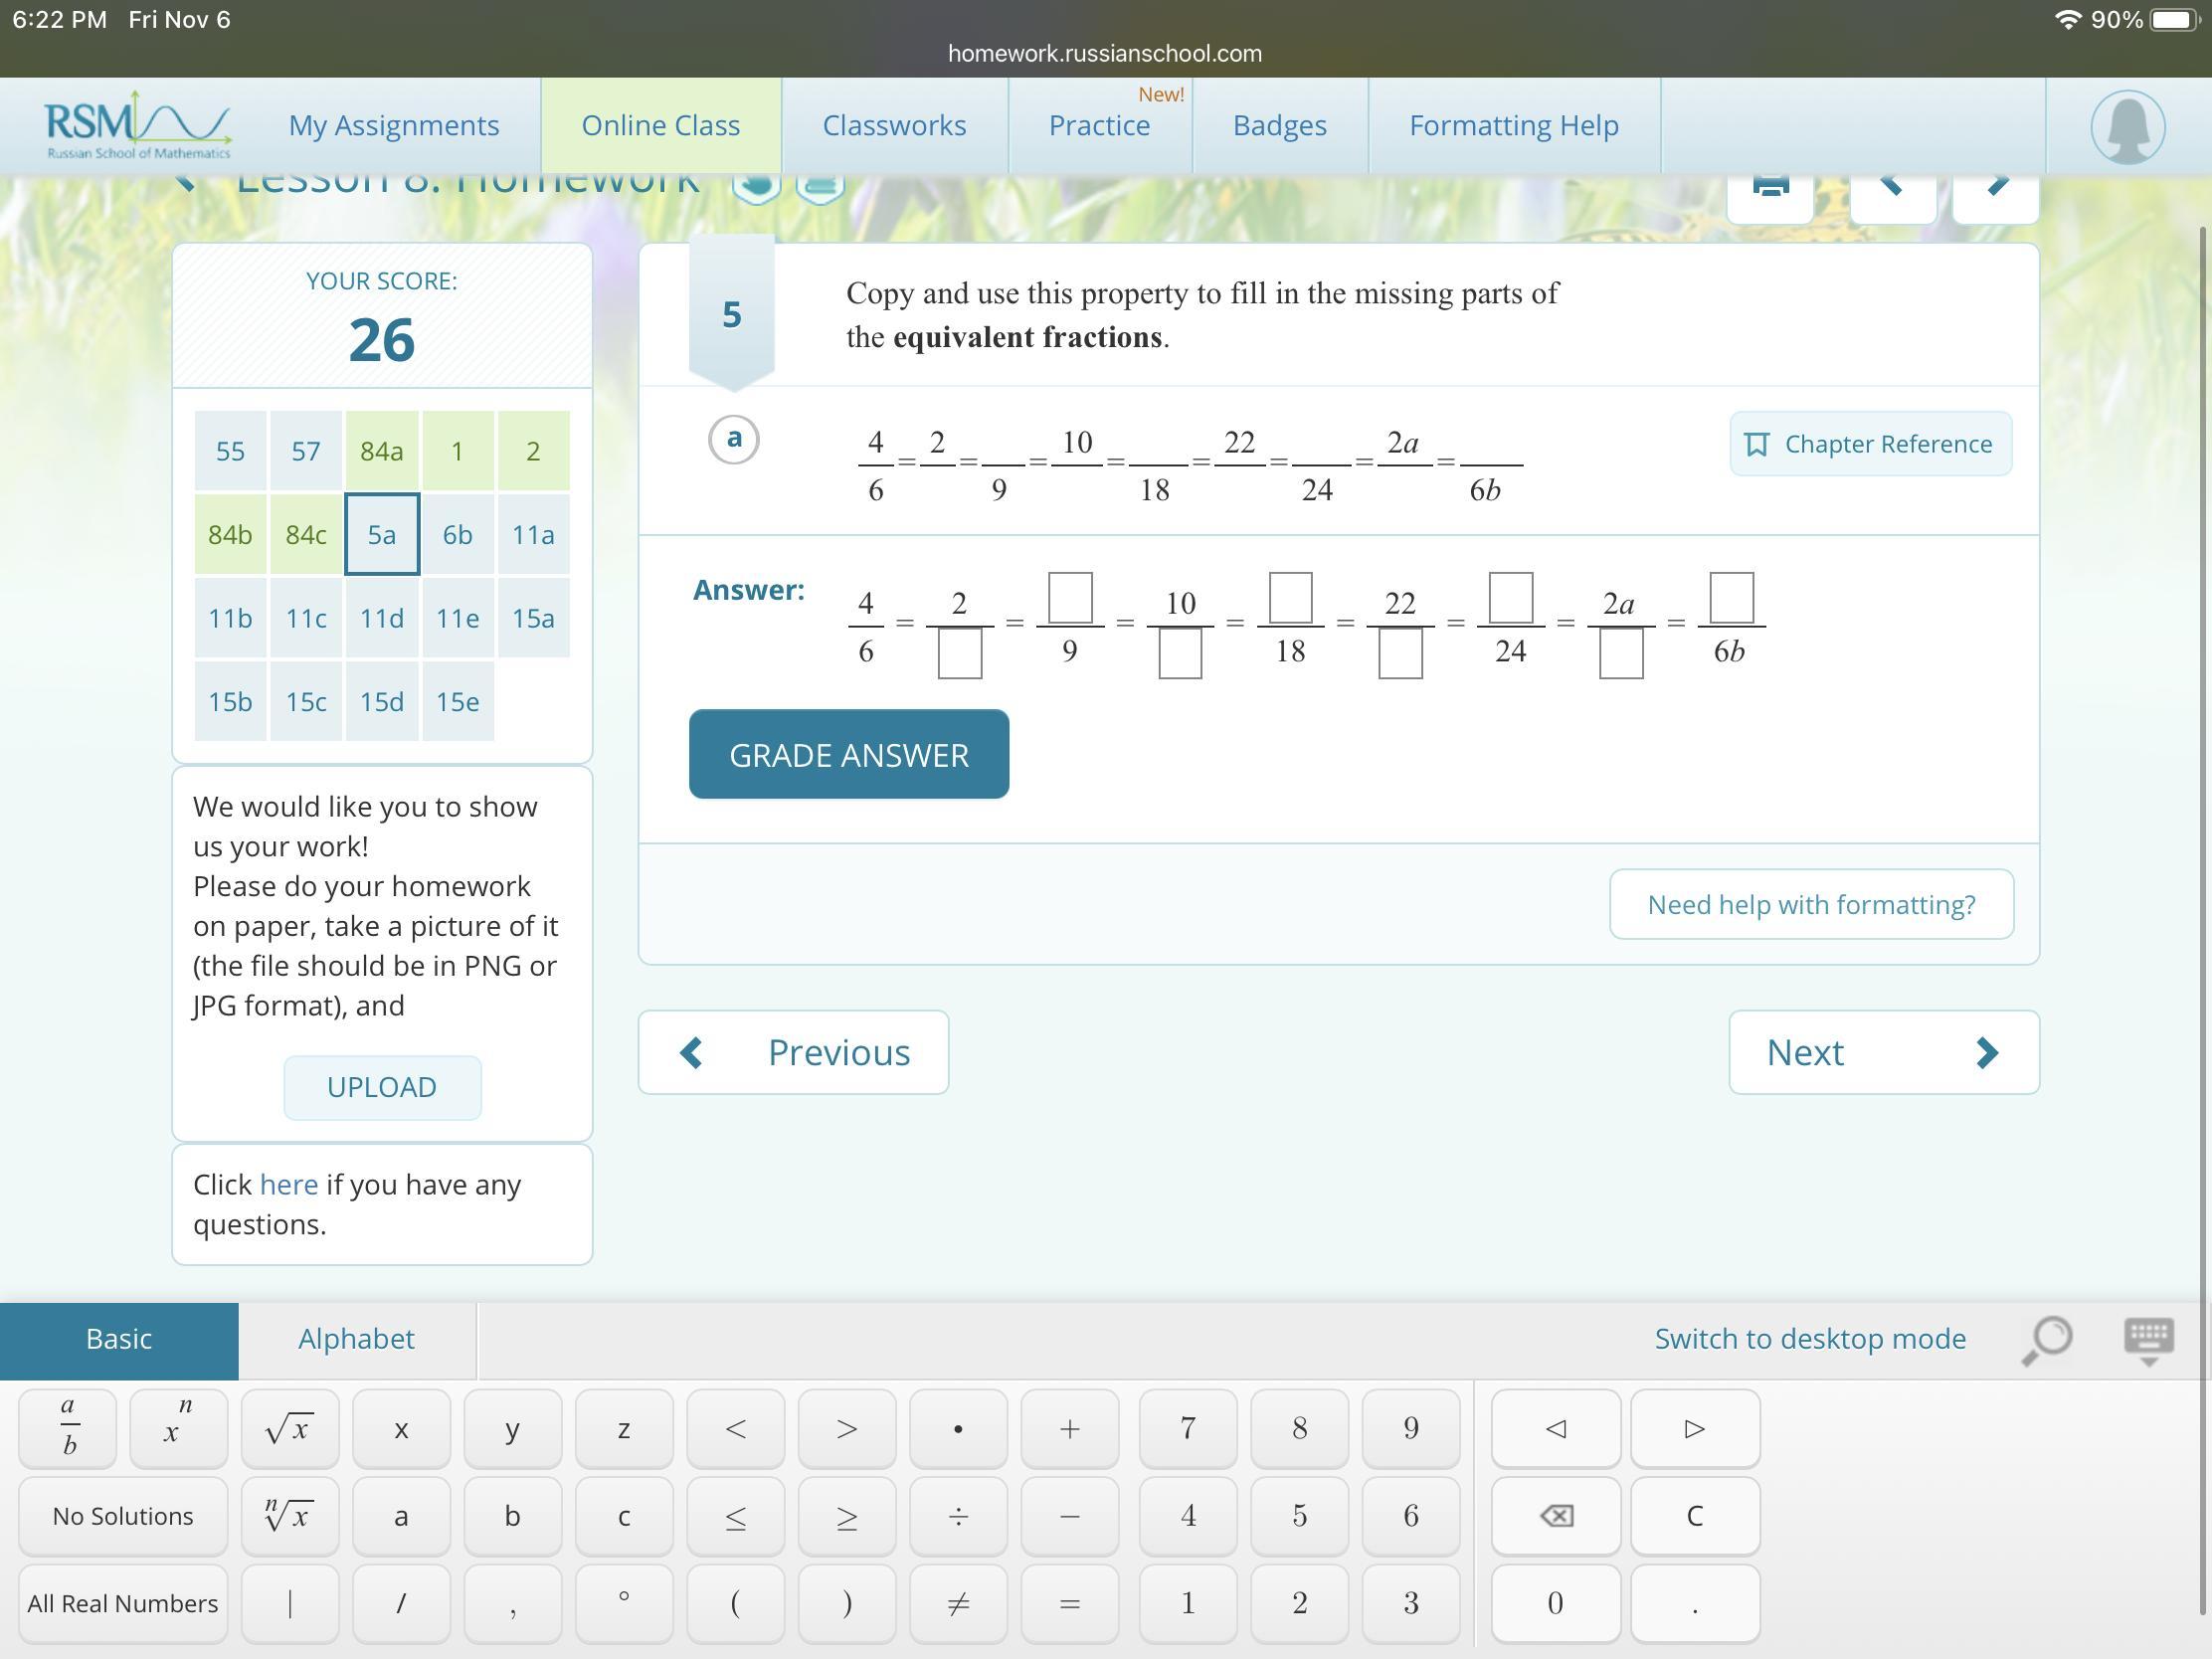This screenshot has width=2212, height=1659.
Task: Click the 'here' questions link
Action: pos(288,1184)
